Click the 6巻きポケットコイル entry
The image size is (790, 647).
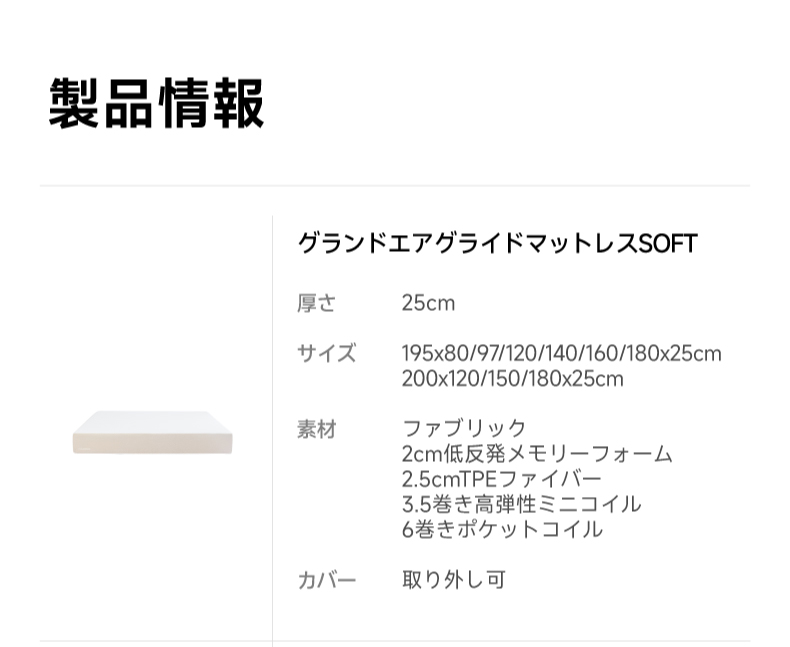tap(502, 530)
